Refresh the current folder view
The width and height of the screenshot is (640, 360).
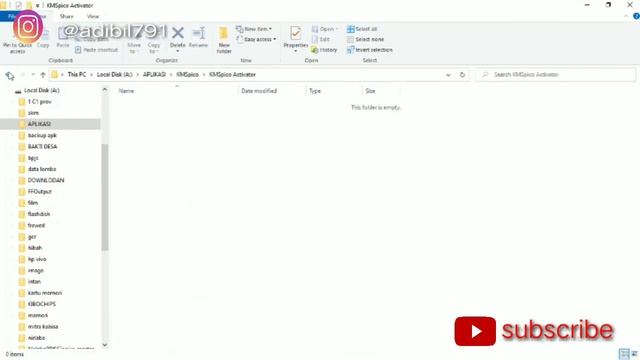(462, 75)
